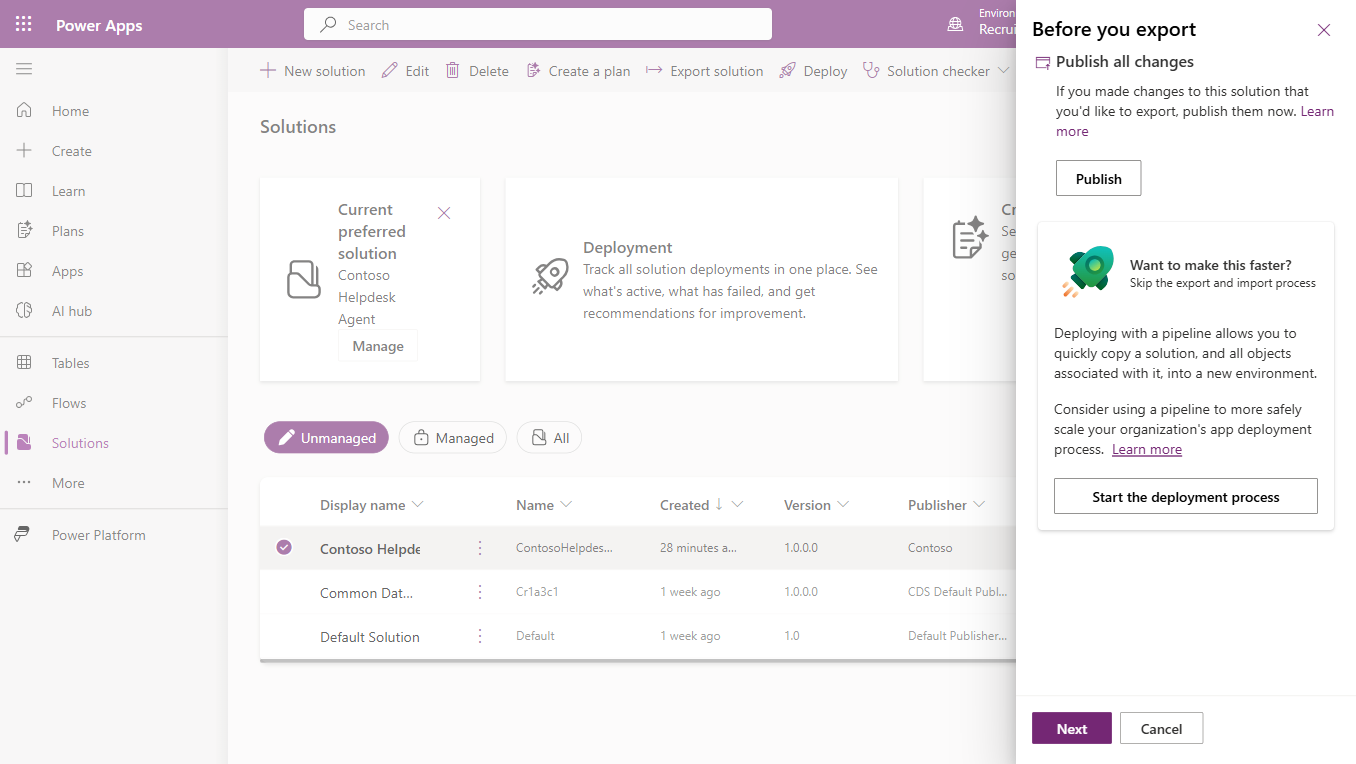Click the Deployment rocket card icon
This screenshot has height=764, width=1356.
[x=550, y=277]
